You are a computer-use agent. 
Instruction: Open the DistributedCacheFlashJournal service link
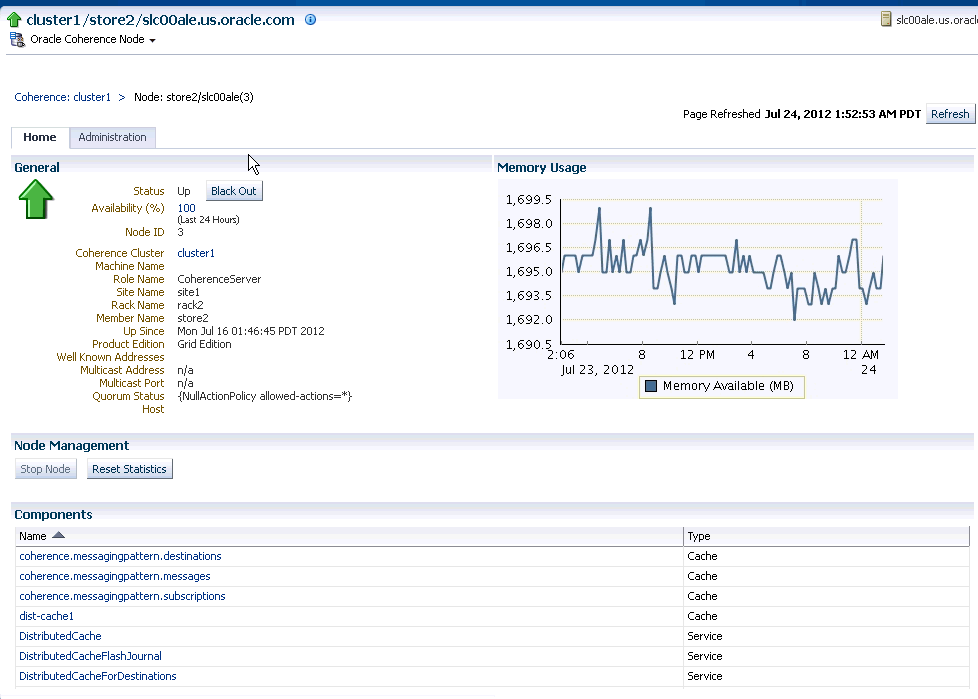point(90,656)
